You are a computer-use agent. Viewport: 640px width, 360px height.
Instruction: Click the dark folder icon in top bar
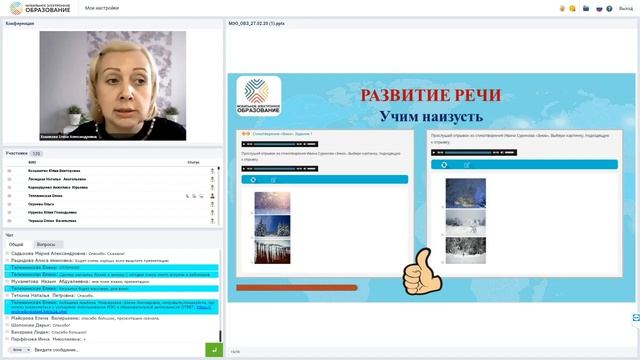pos(586,8)
